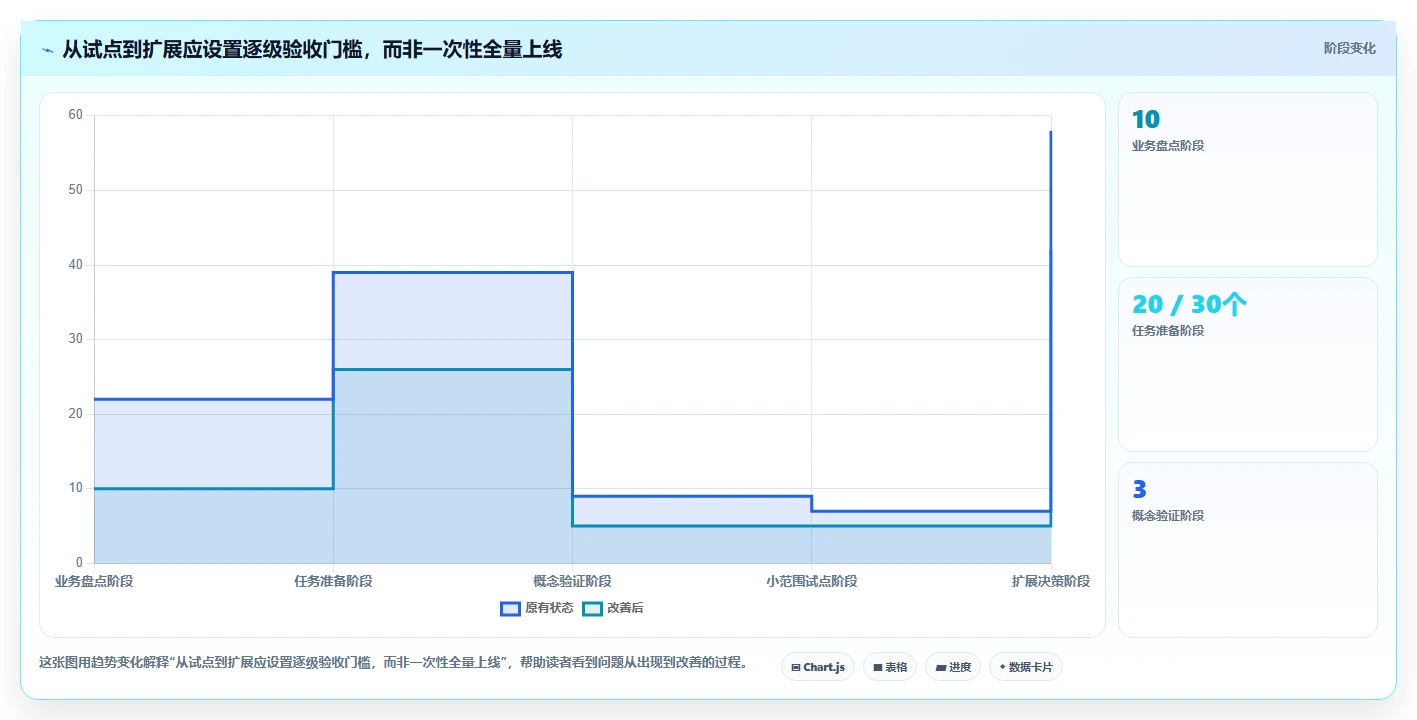Click the y-axis value 10
1417x720 pixels.
[76, 488]
